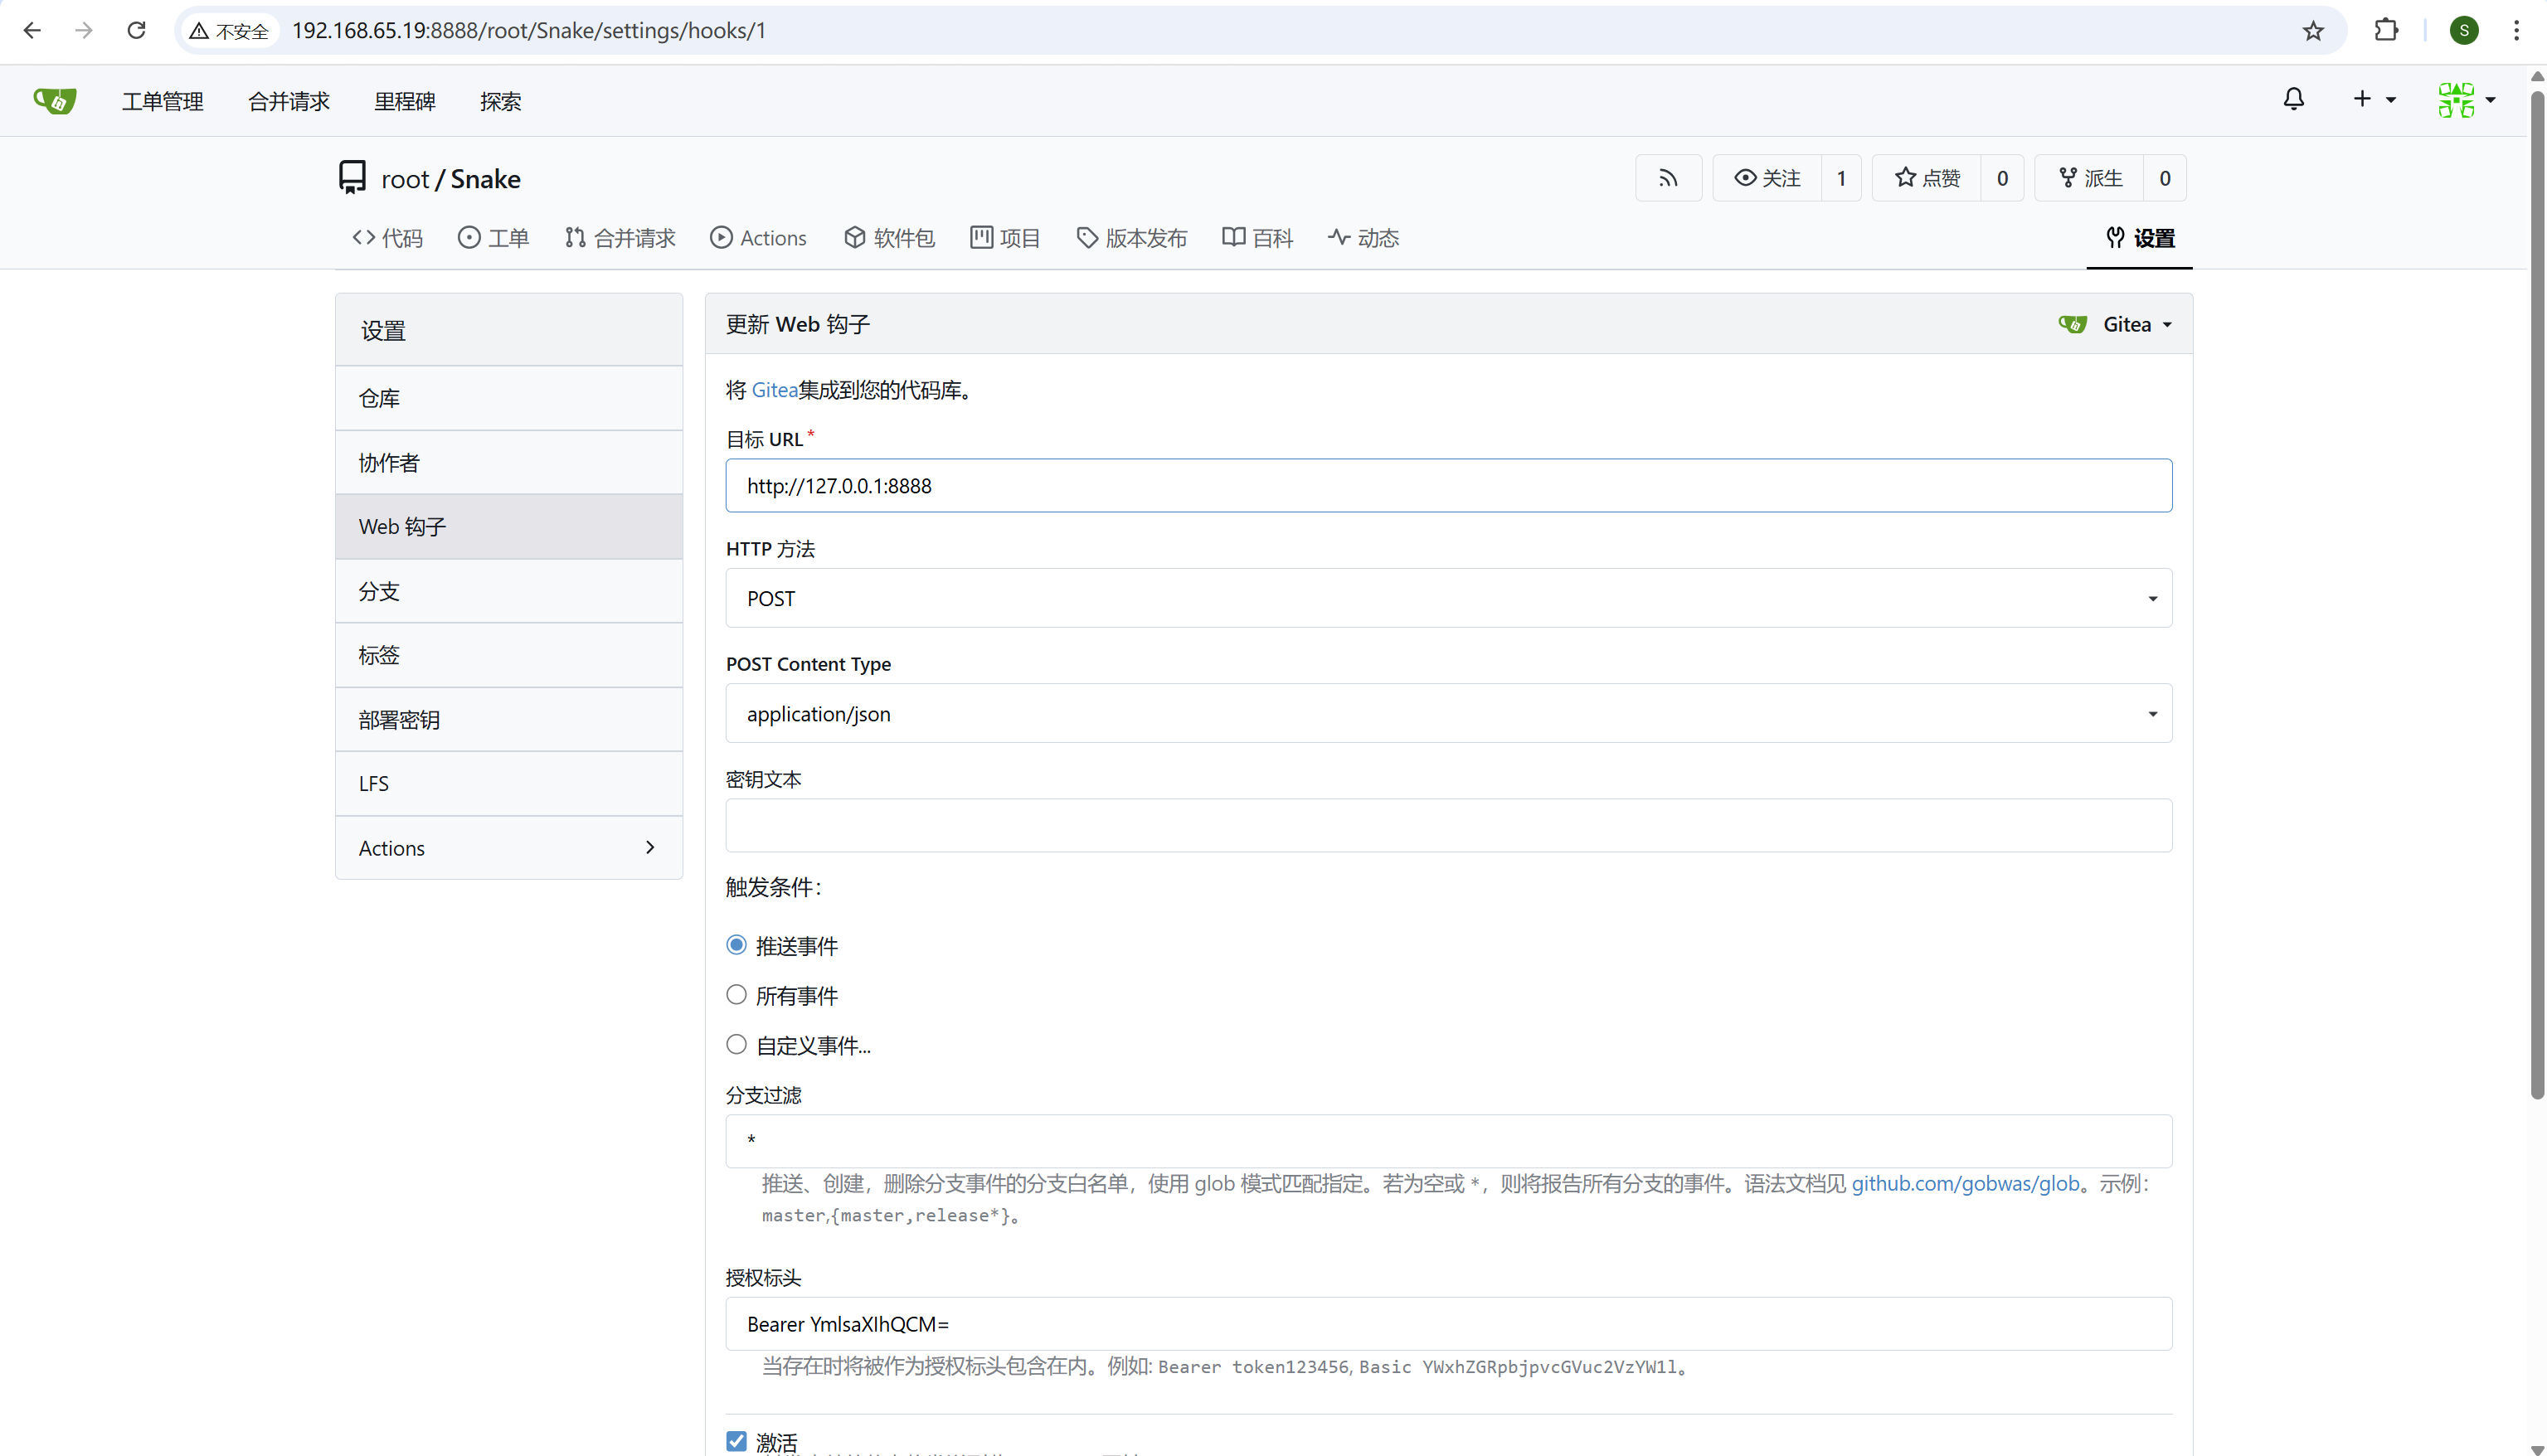The image size is (2547, 1456).
Task: Click the 关注 watch eye button
Action: tap(1767, 178)
